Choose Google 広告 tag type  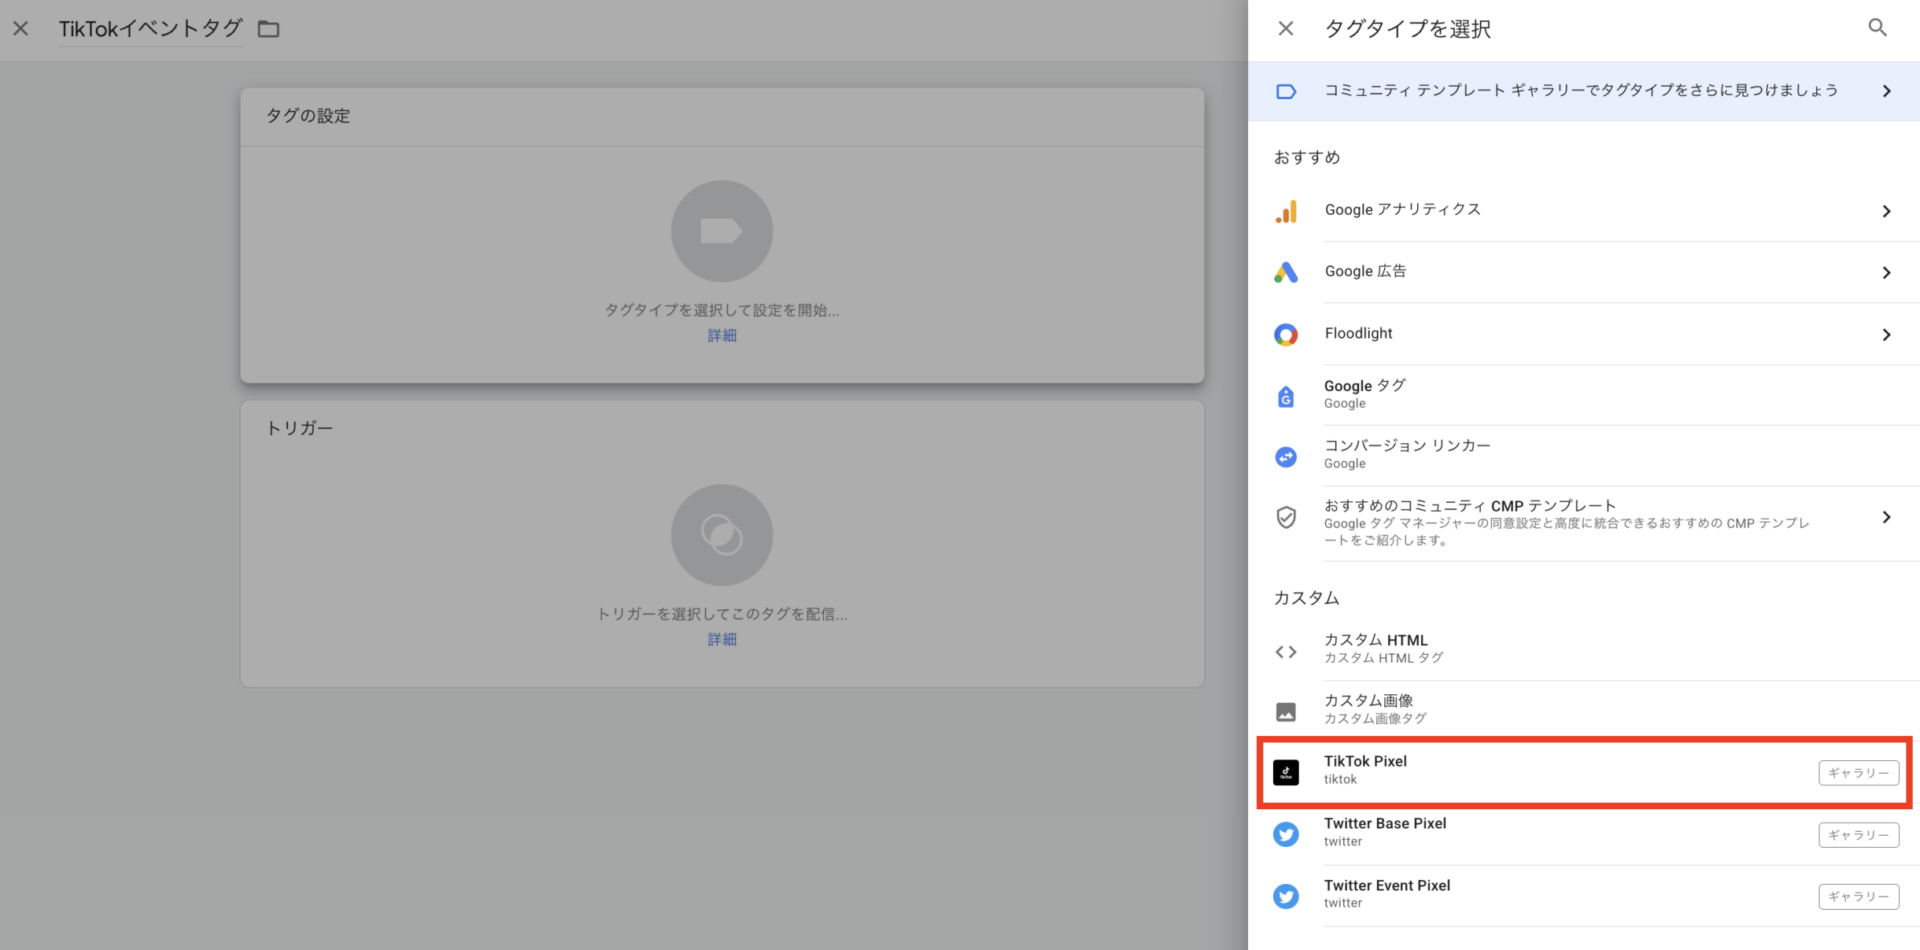1584,272
